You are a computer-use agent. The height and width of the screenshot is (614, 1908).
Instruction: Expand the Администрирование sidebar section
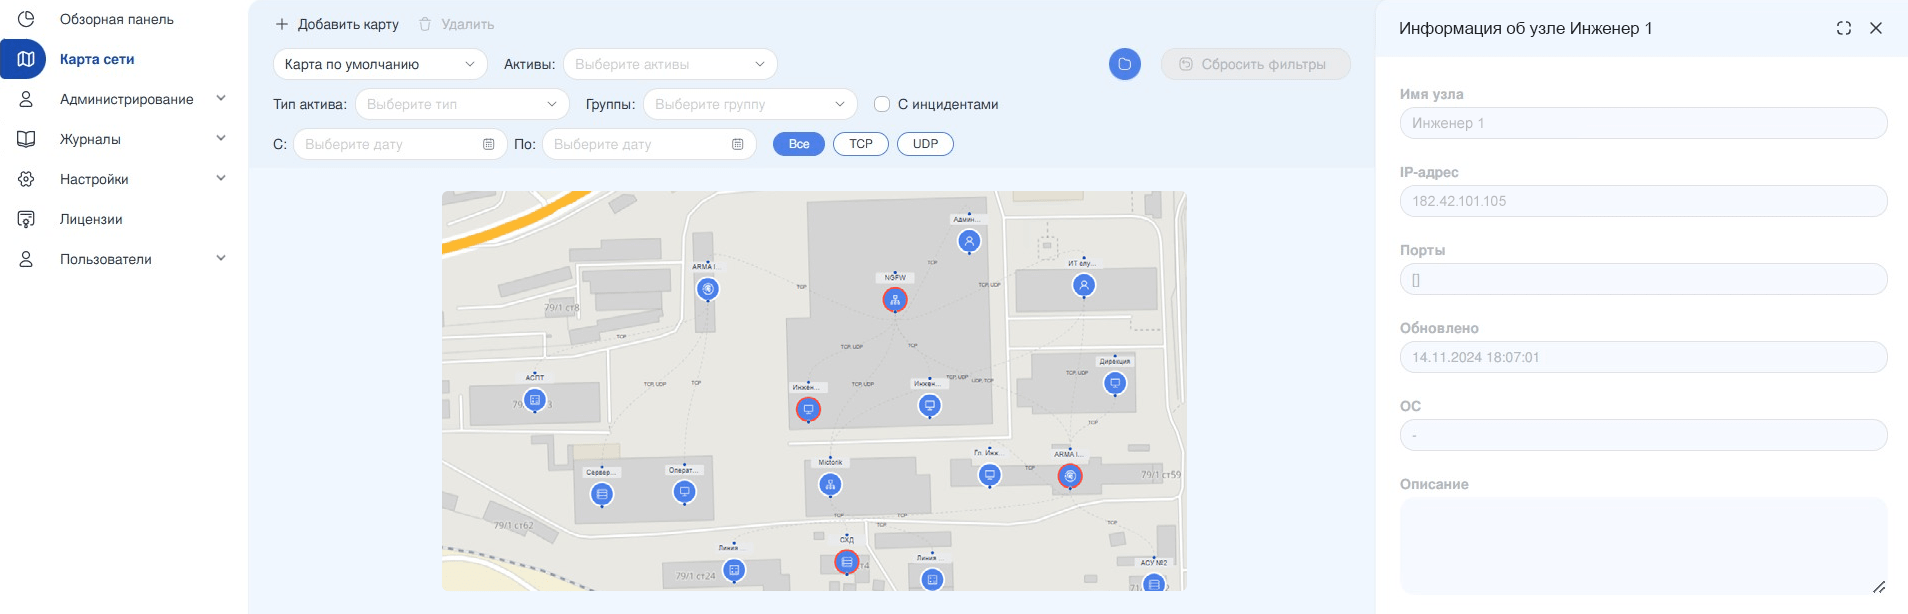click(x=126, y=99)
